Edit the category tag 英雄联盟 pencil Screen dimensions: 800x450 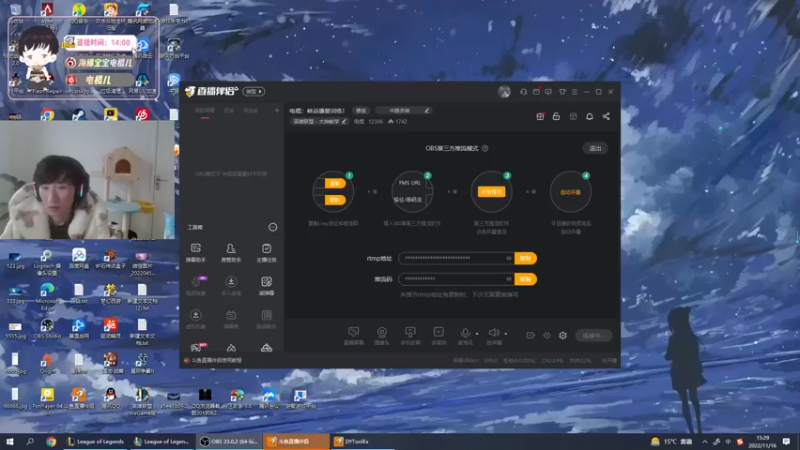pos(344,121)
